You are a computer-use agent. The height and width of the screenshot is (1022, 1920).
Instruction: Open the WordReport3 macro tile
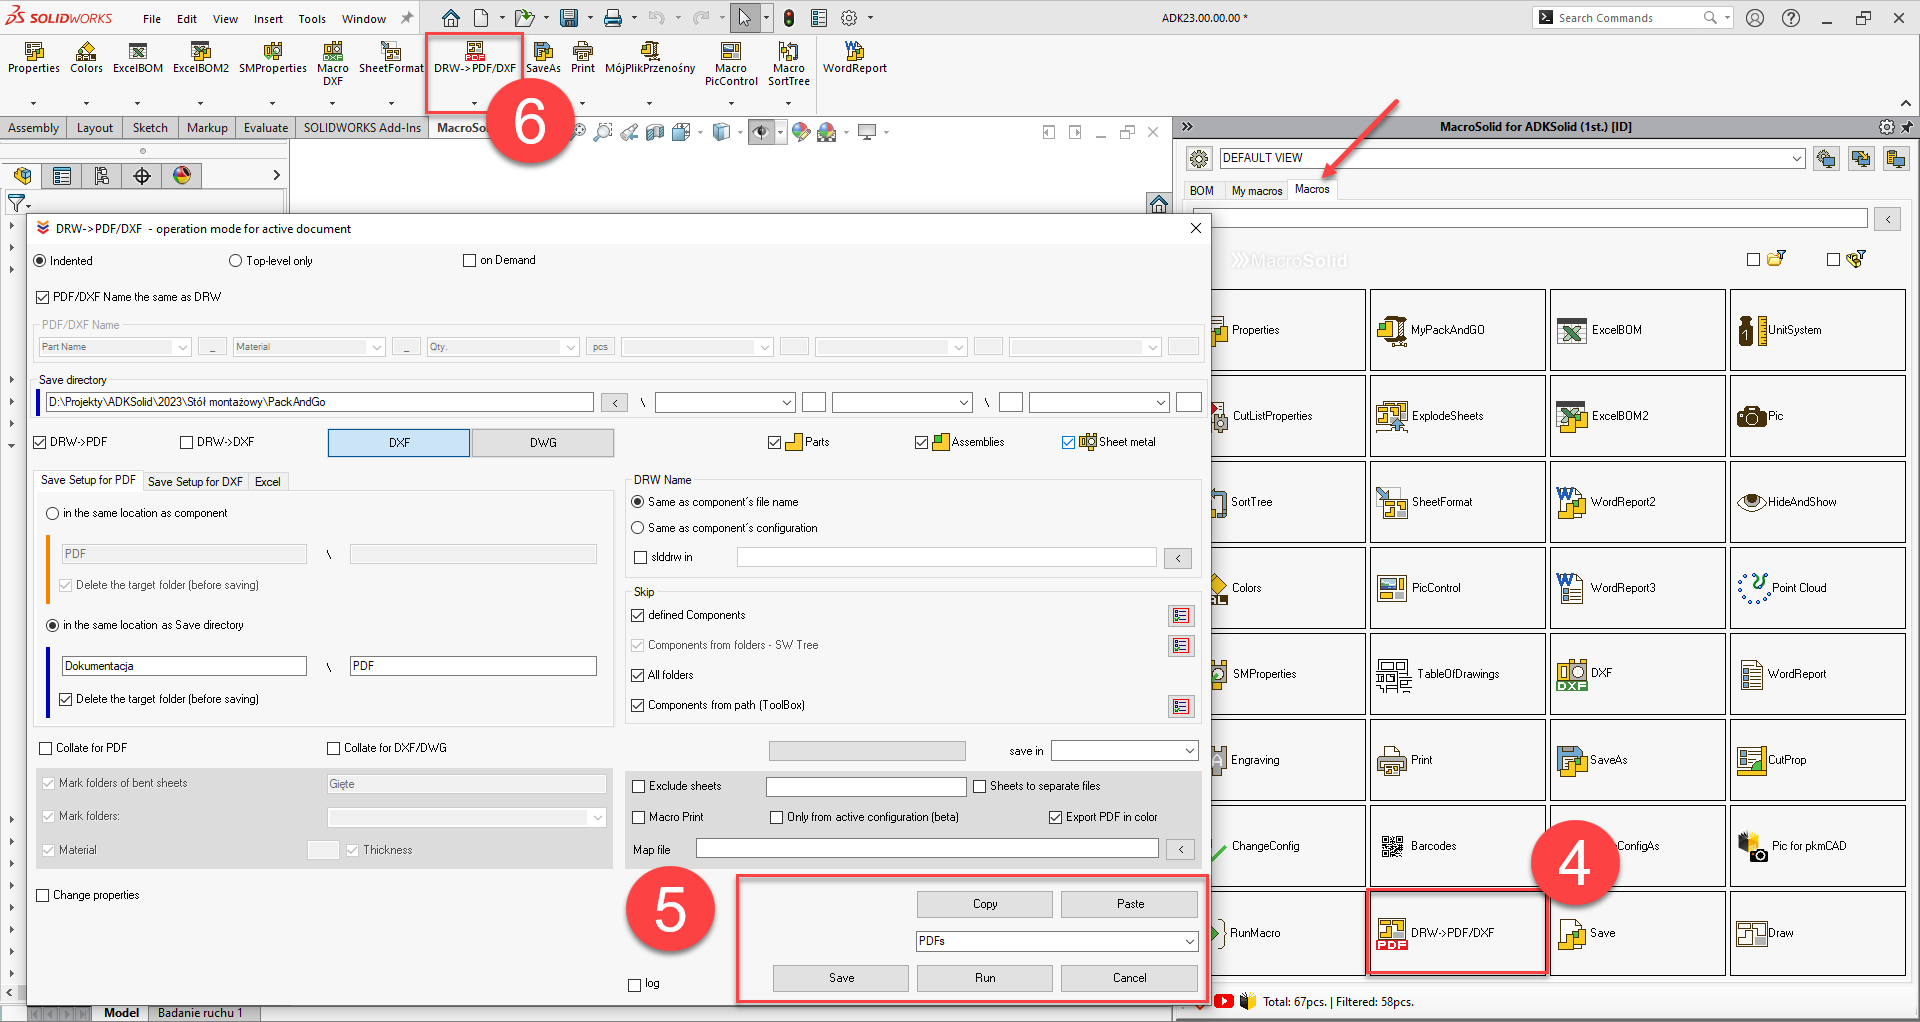pos(1637,588)
